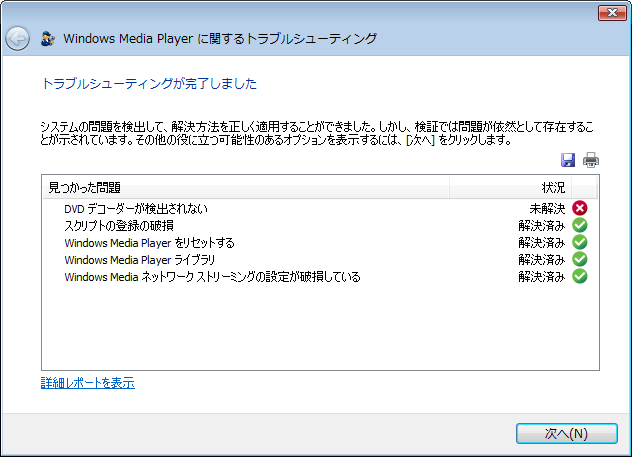Click red X icon for DVD デコーダー row
This screenshot has height=457, width=632.
pyautogui.click(x=580, y=208)
